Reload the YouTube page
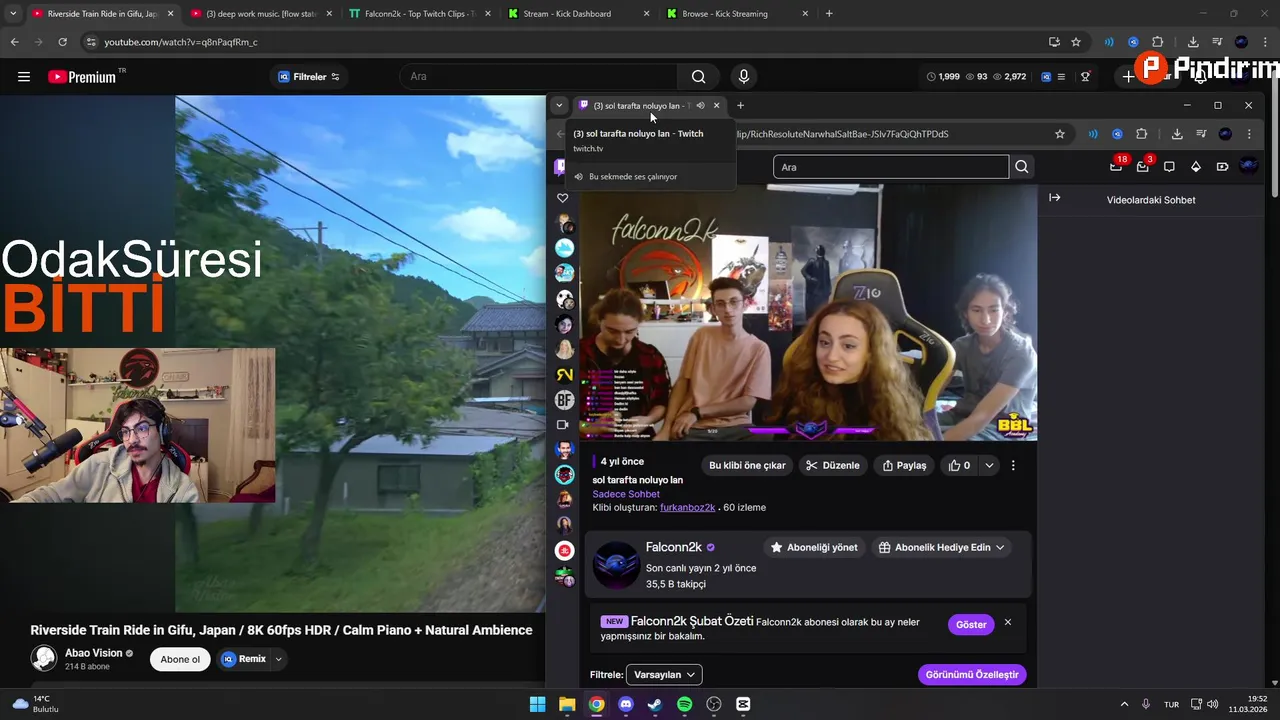 (x=62, y=42)
